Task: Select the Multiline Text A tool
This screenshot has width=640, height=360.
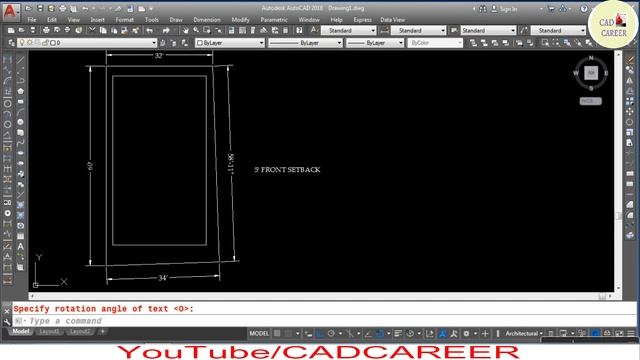Action: tap(20, 247)
